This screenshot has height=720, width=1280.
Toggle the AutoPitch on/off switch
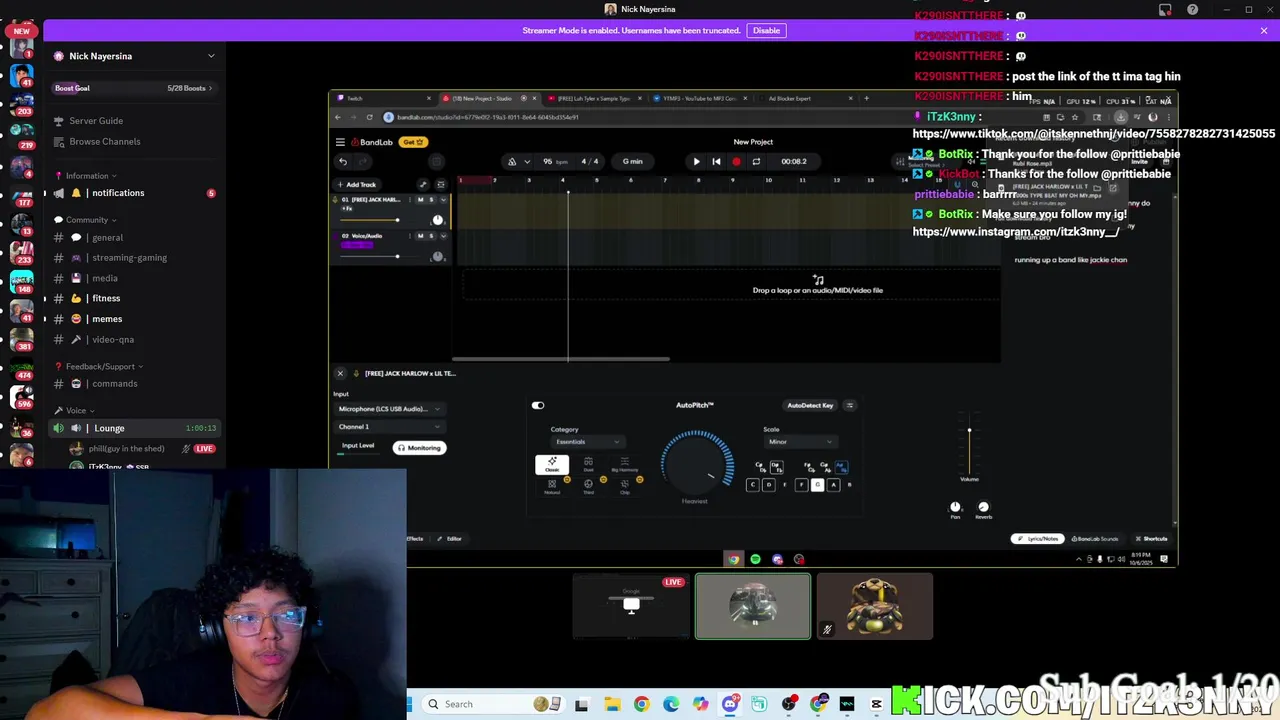tap(538, 405)
